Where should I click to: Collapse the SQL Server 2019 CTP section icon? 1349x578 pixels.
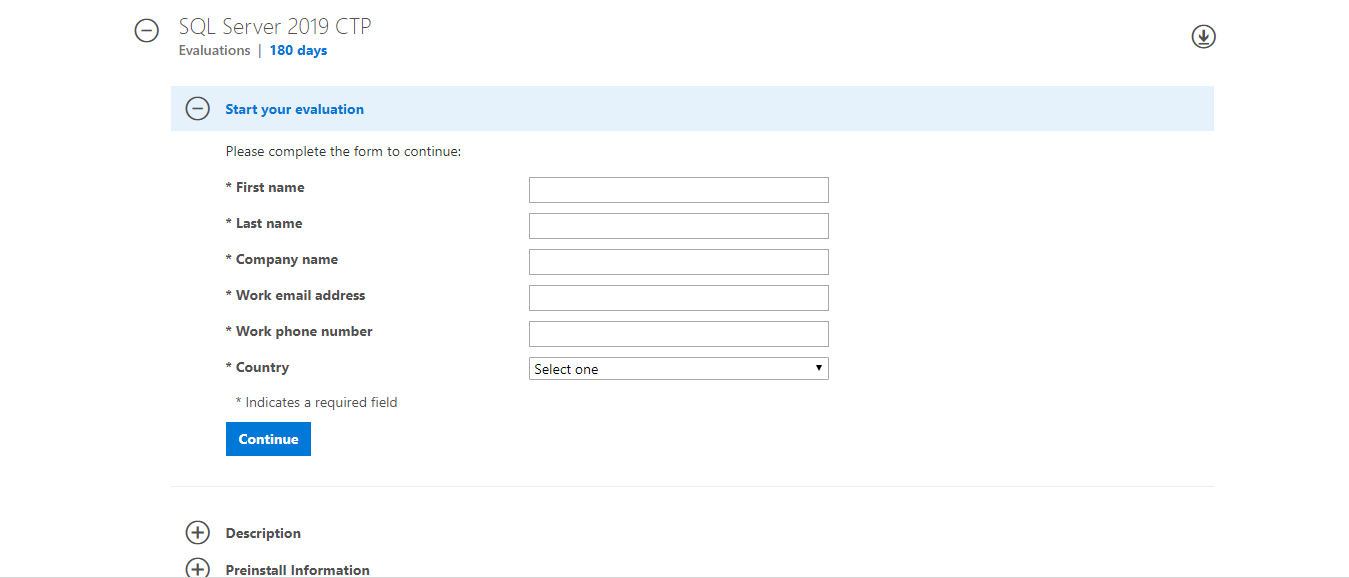tap(147, 31)
